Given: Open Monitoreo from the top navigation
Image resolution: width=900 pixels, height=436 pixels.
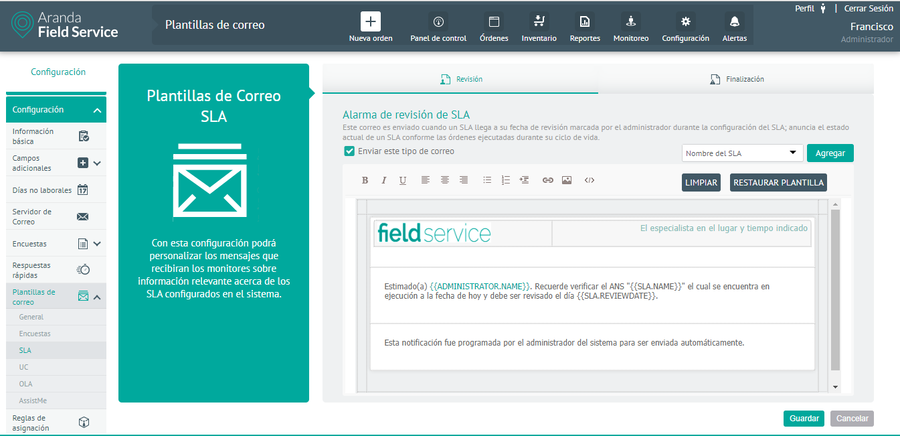Looking at the screenshot, I should point(631,22).
